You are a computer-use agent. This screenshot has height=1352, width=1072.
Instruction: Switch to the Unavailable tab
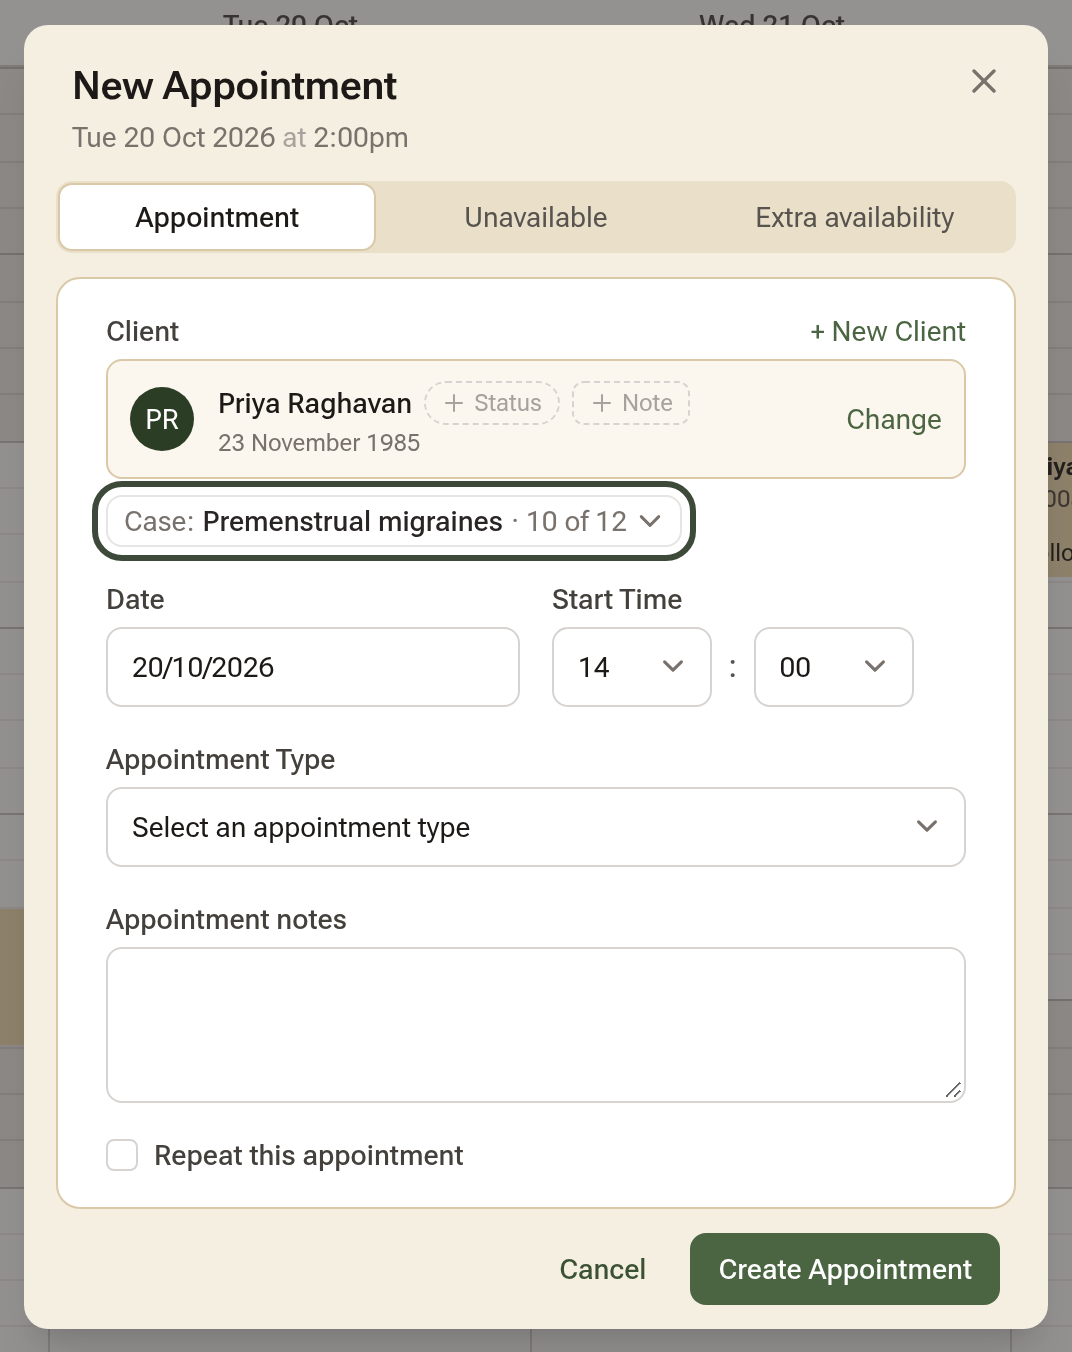tap(536, 217)
